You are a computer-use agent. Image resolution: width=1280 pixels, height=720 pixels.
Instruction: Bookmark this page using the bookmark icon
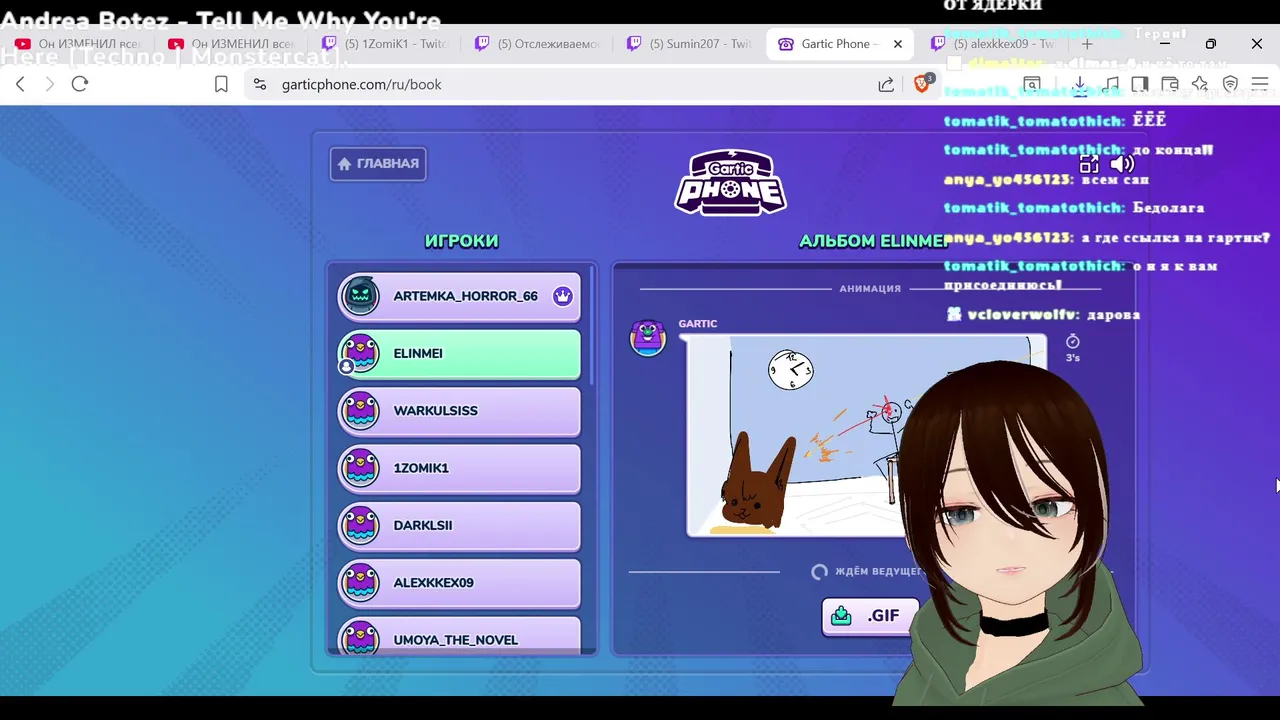point(221,84)
